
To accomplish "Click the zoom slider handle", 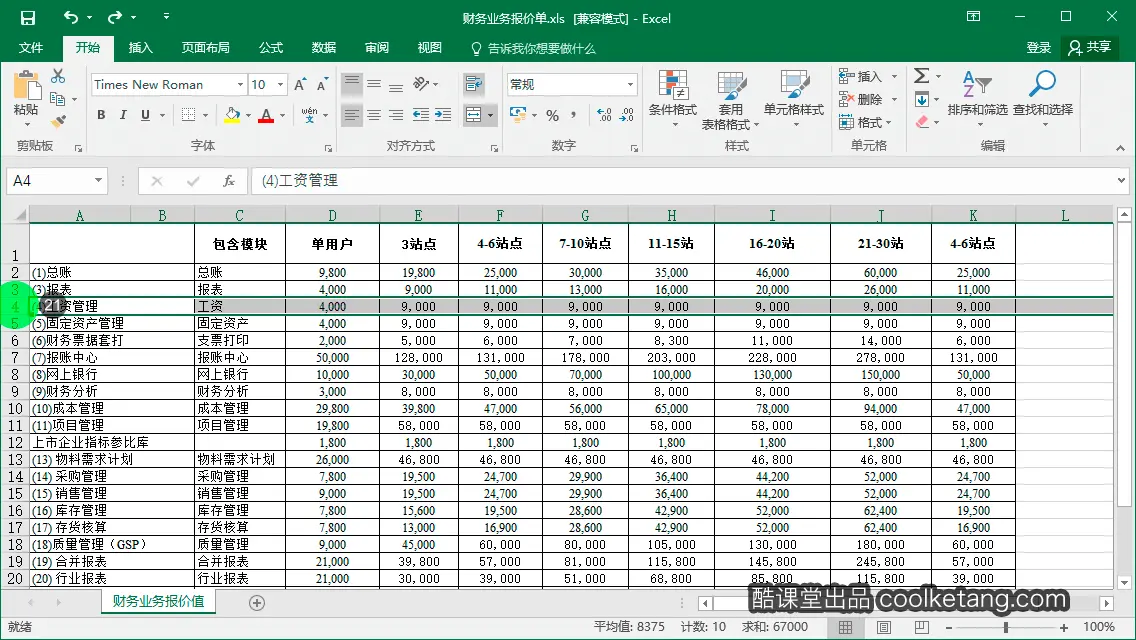I will pyautogui.click(x=1006, y=628).
